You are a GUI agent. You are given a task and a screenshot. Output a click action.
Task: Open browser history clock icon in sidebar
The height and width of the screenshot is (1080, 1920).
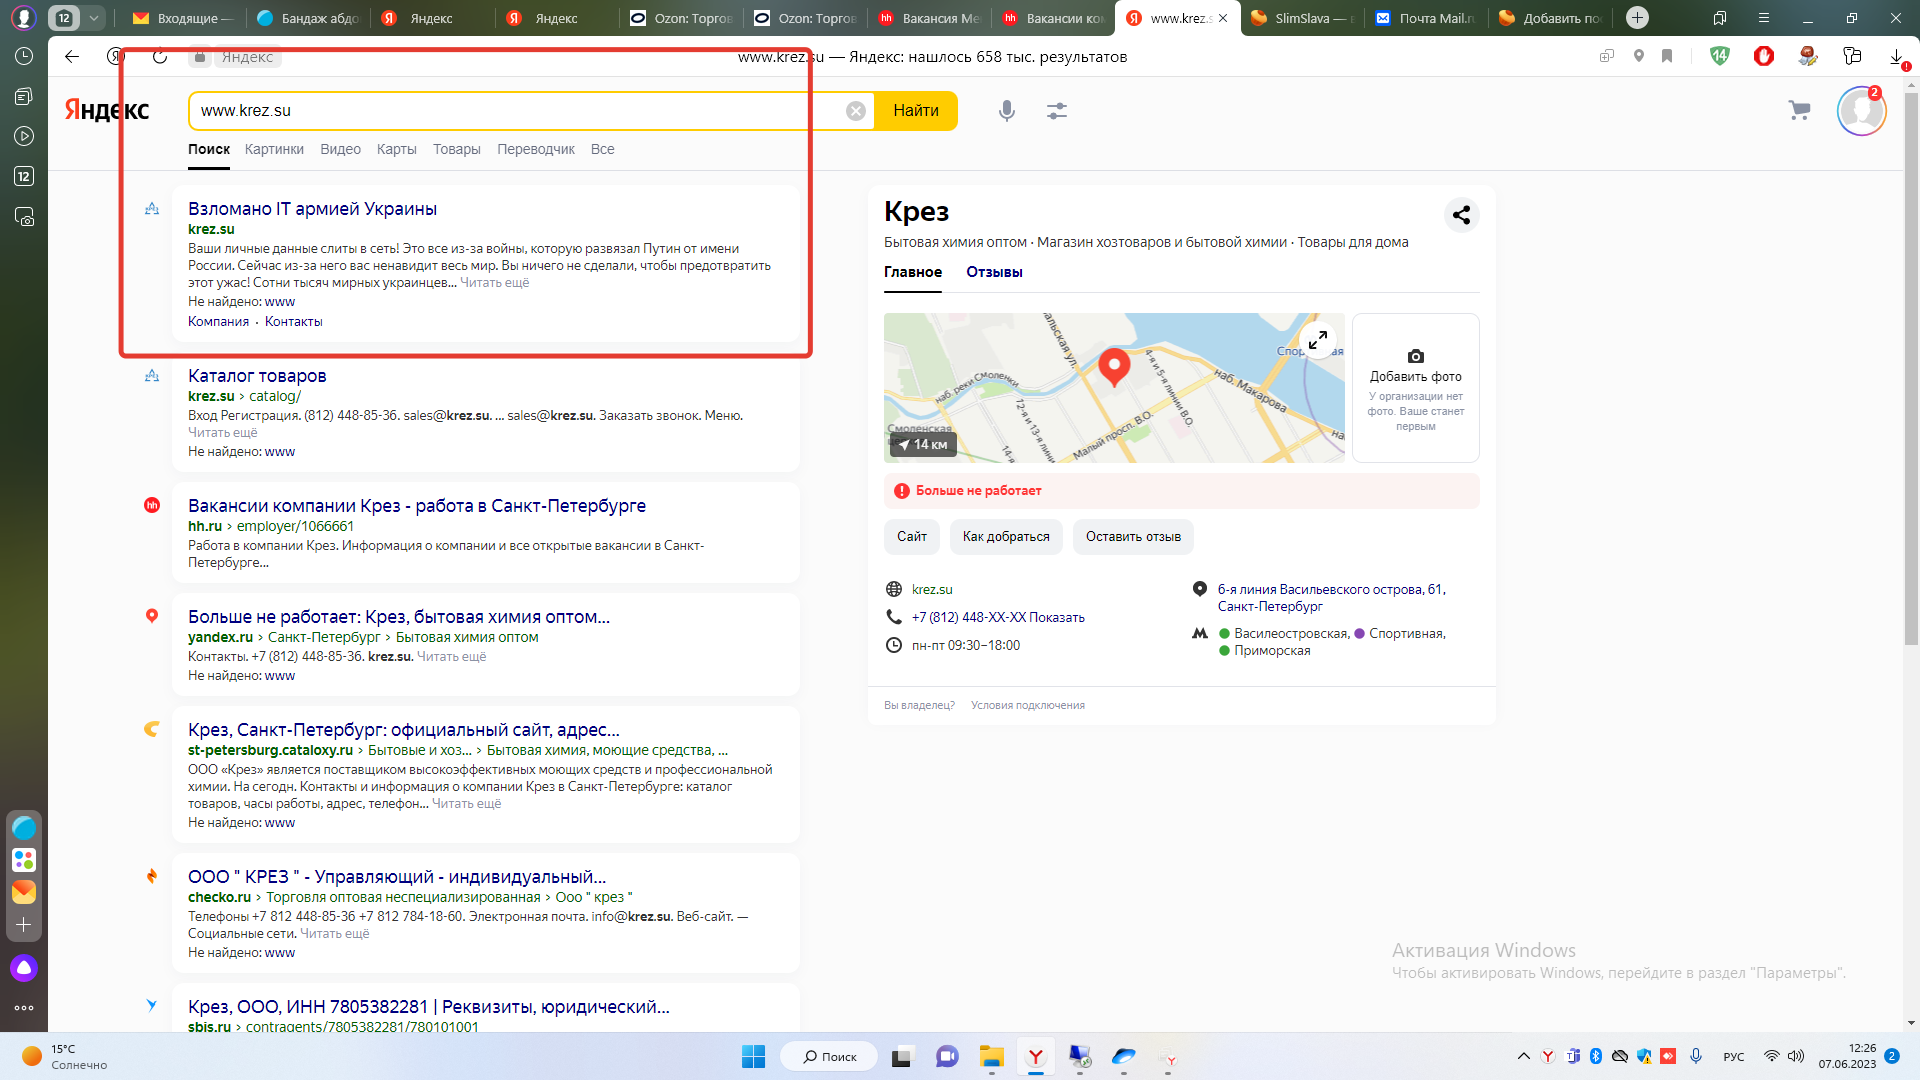tap(24, 57)
